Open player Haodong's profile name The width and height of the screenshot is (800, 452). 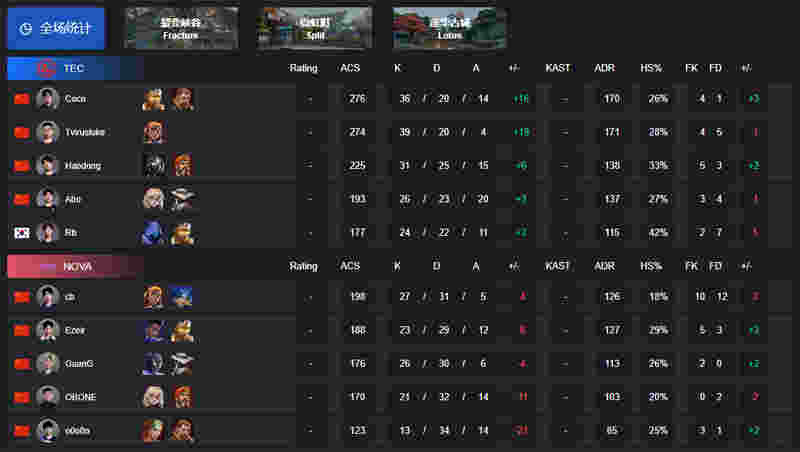[x=83, y=166]
